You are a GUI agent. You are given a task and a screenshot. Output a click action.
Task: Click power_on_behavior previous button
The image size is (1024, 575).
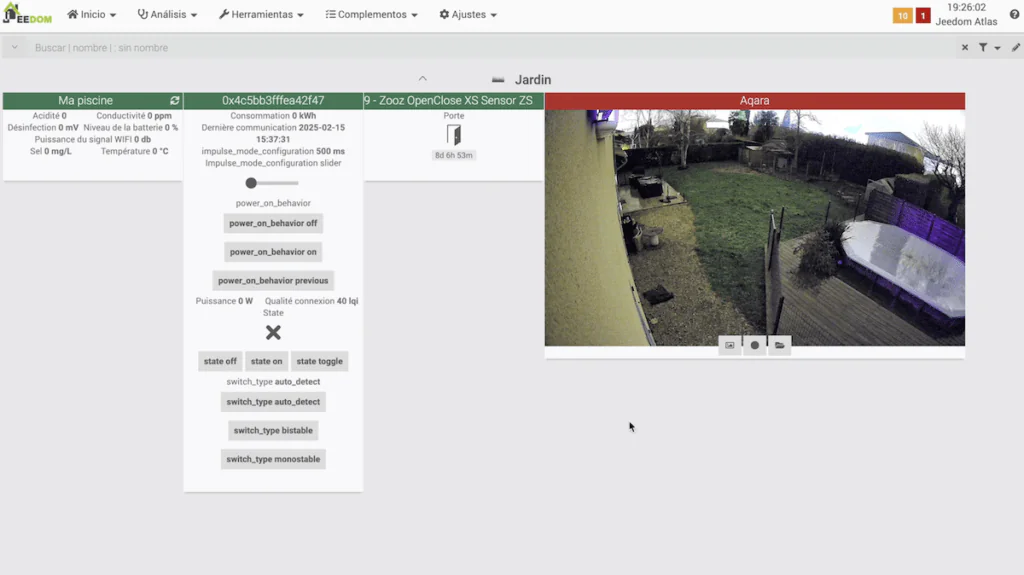pyautogui.click(x=273, y=281)
